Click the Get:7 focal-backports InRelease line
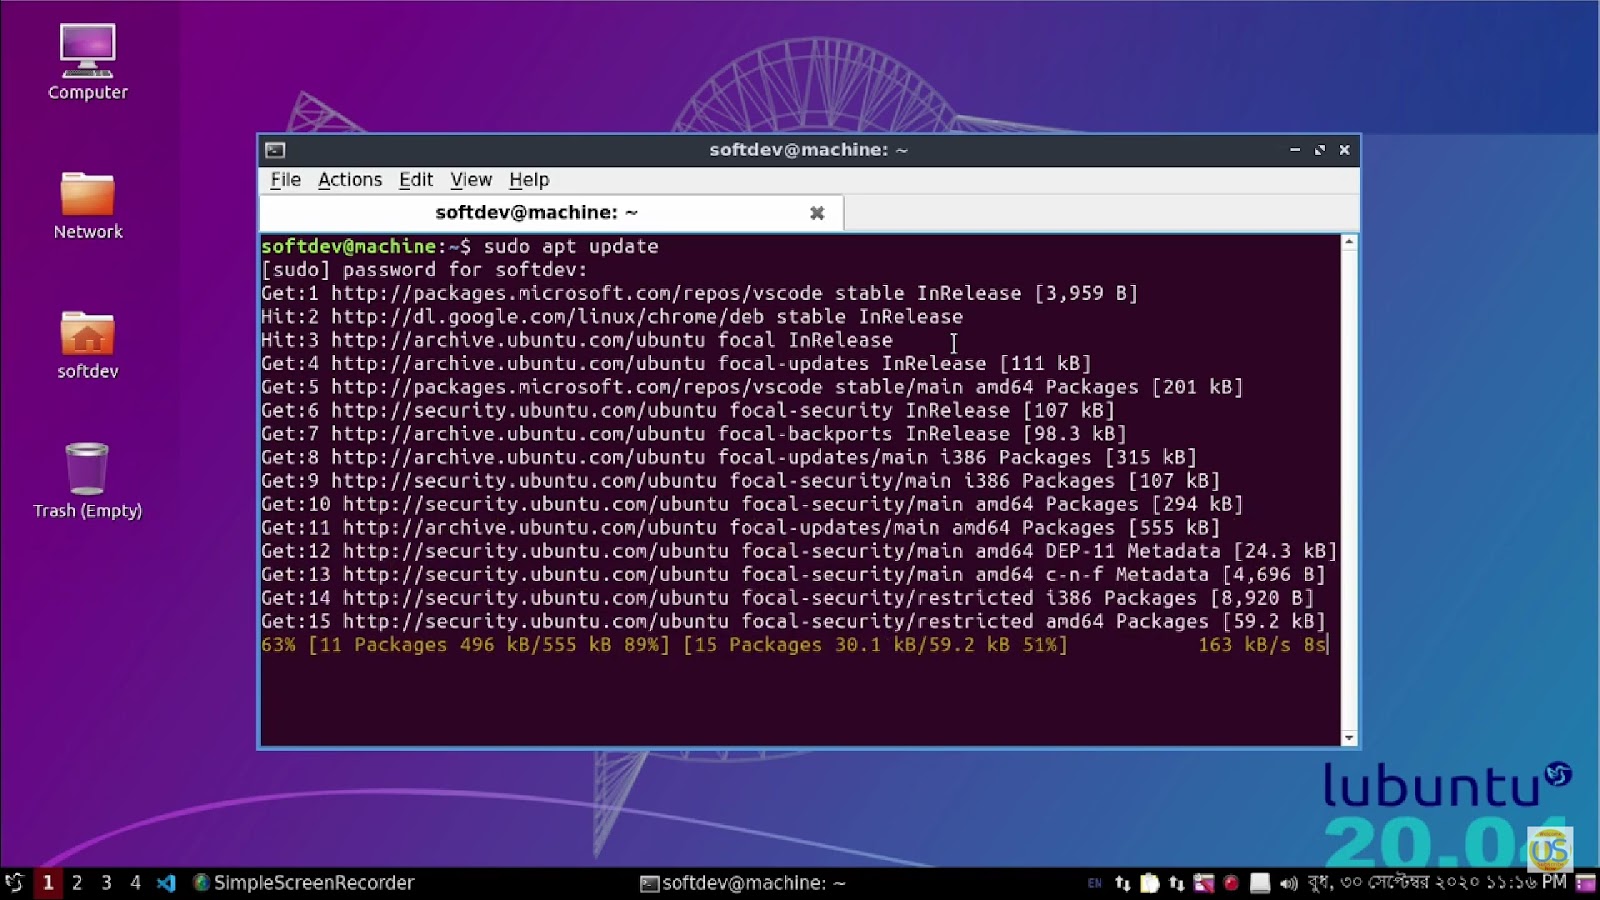The width and height of the screenshot is (1600, 900). (x=693, y=434)
